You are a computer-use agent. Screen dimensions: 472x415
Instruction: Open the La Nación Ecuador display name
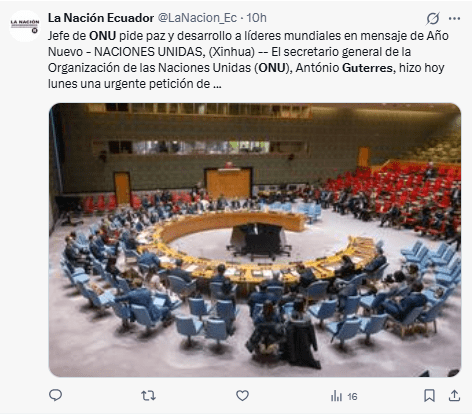(101, 18)
